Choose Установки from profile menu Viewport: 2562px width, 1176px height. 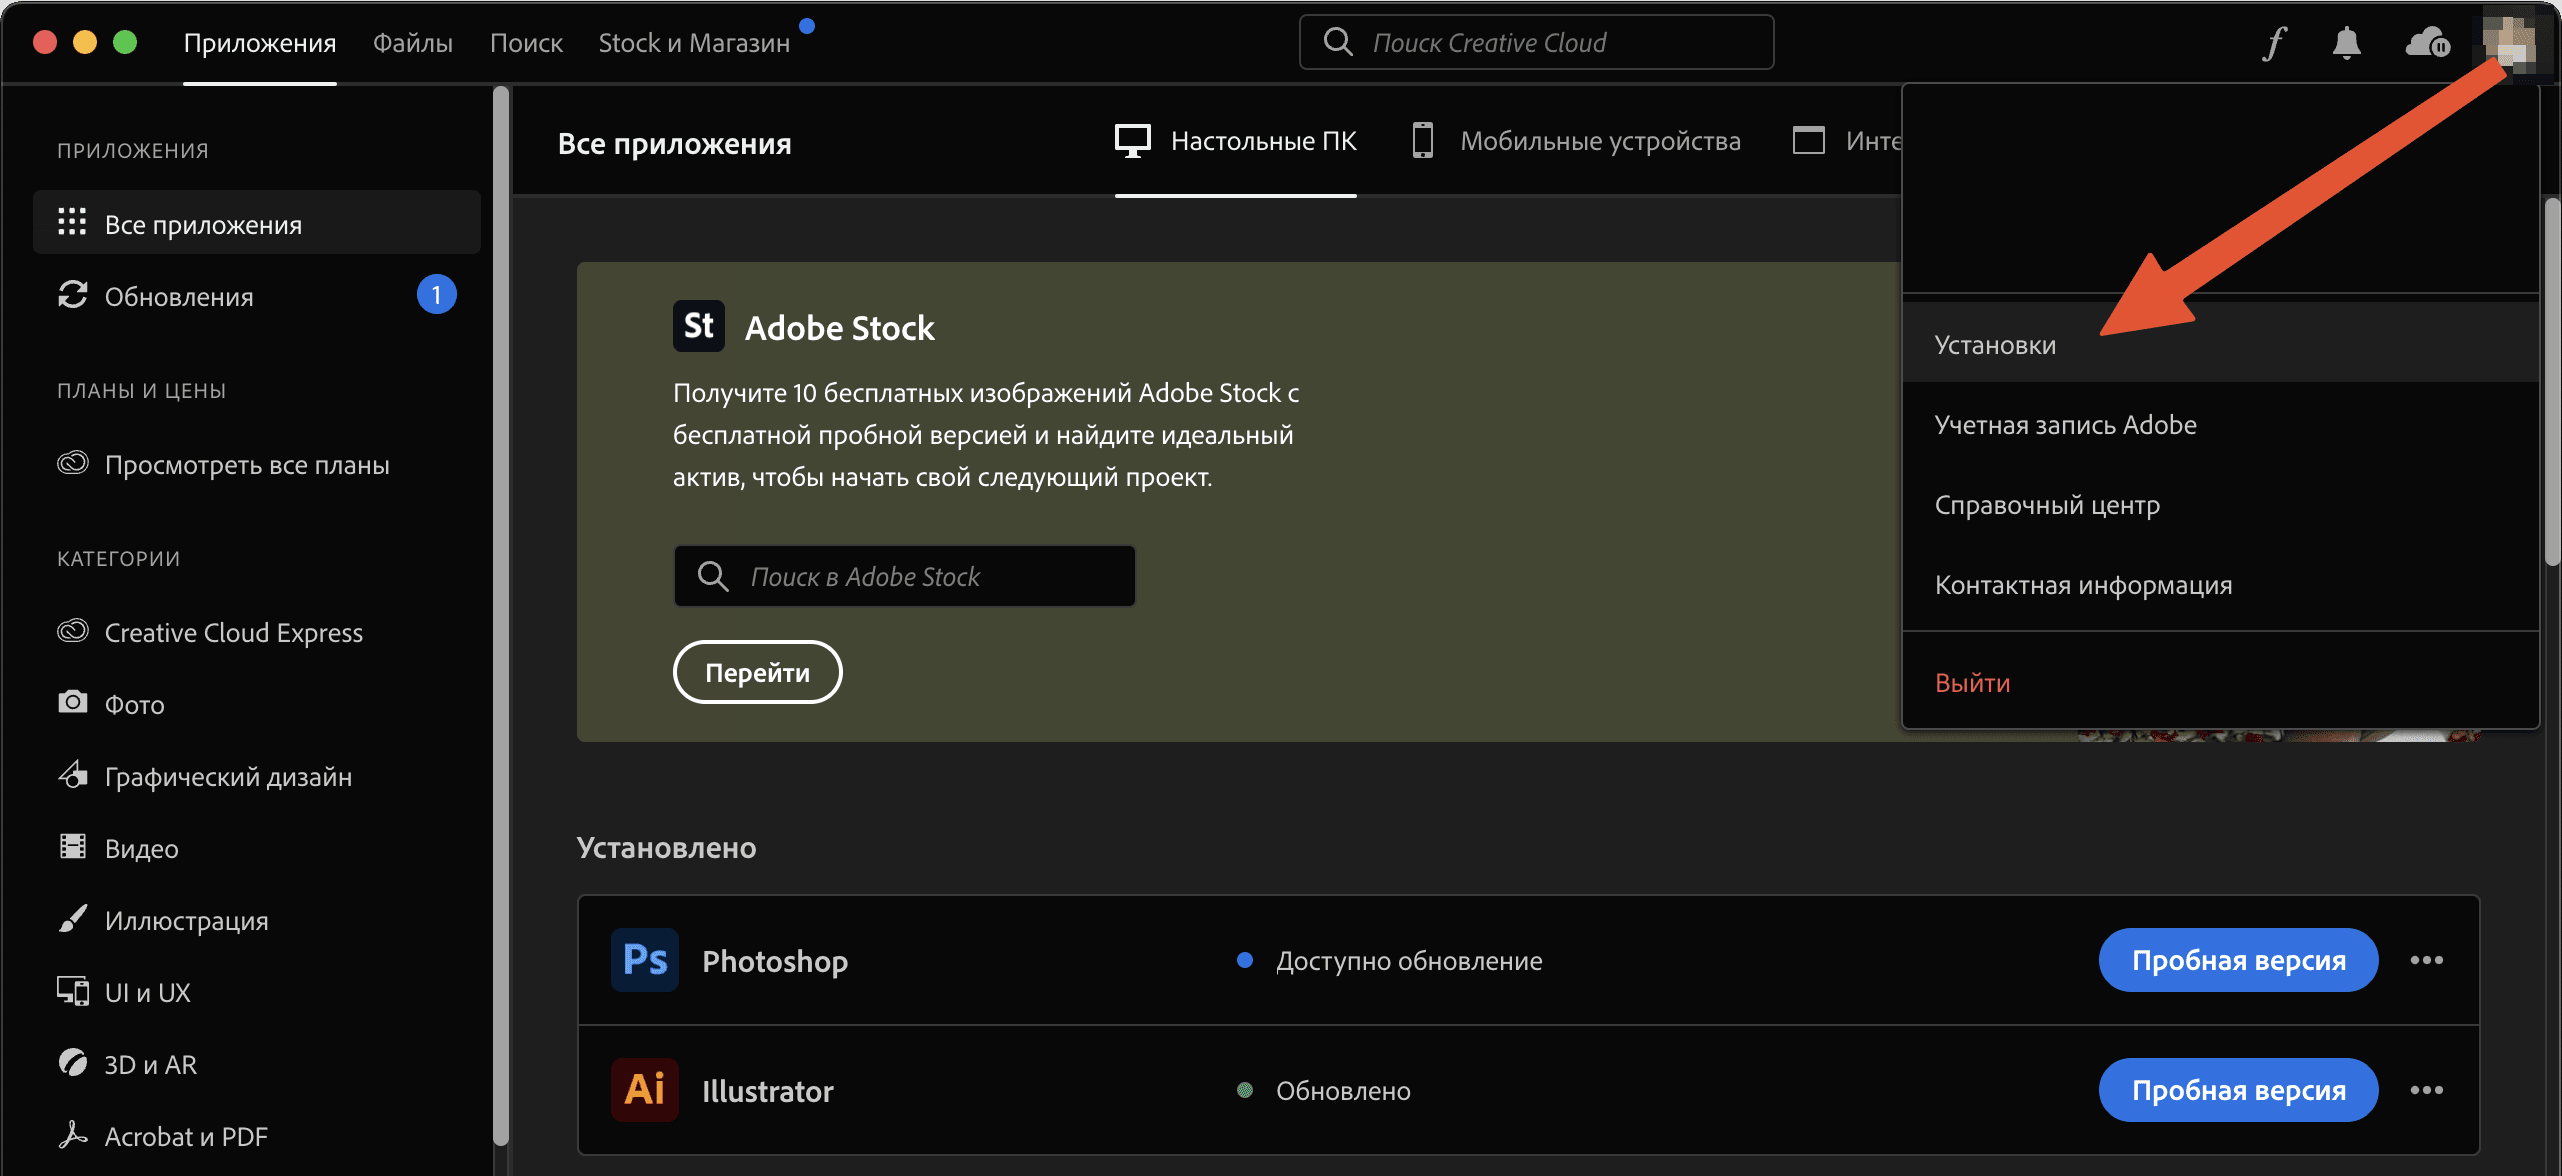pos(1995,345)
